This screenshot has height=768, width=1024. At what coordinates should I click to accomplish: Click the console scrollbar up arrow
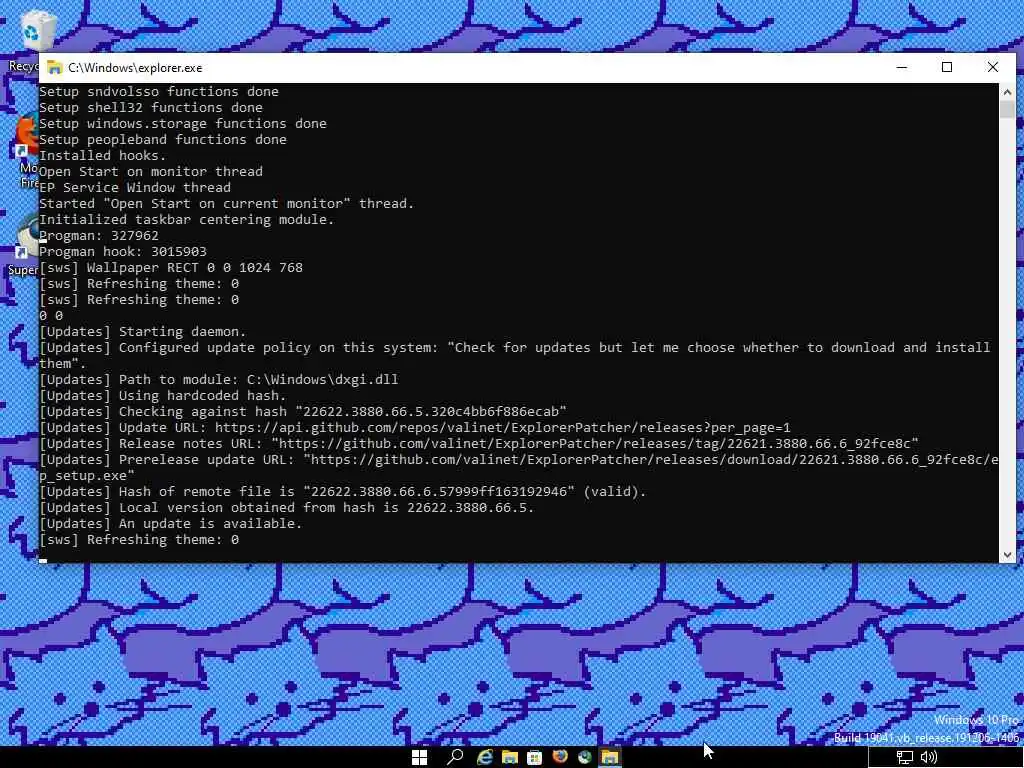pyautogui.click(x=1007, y=91)
